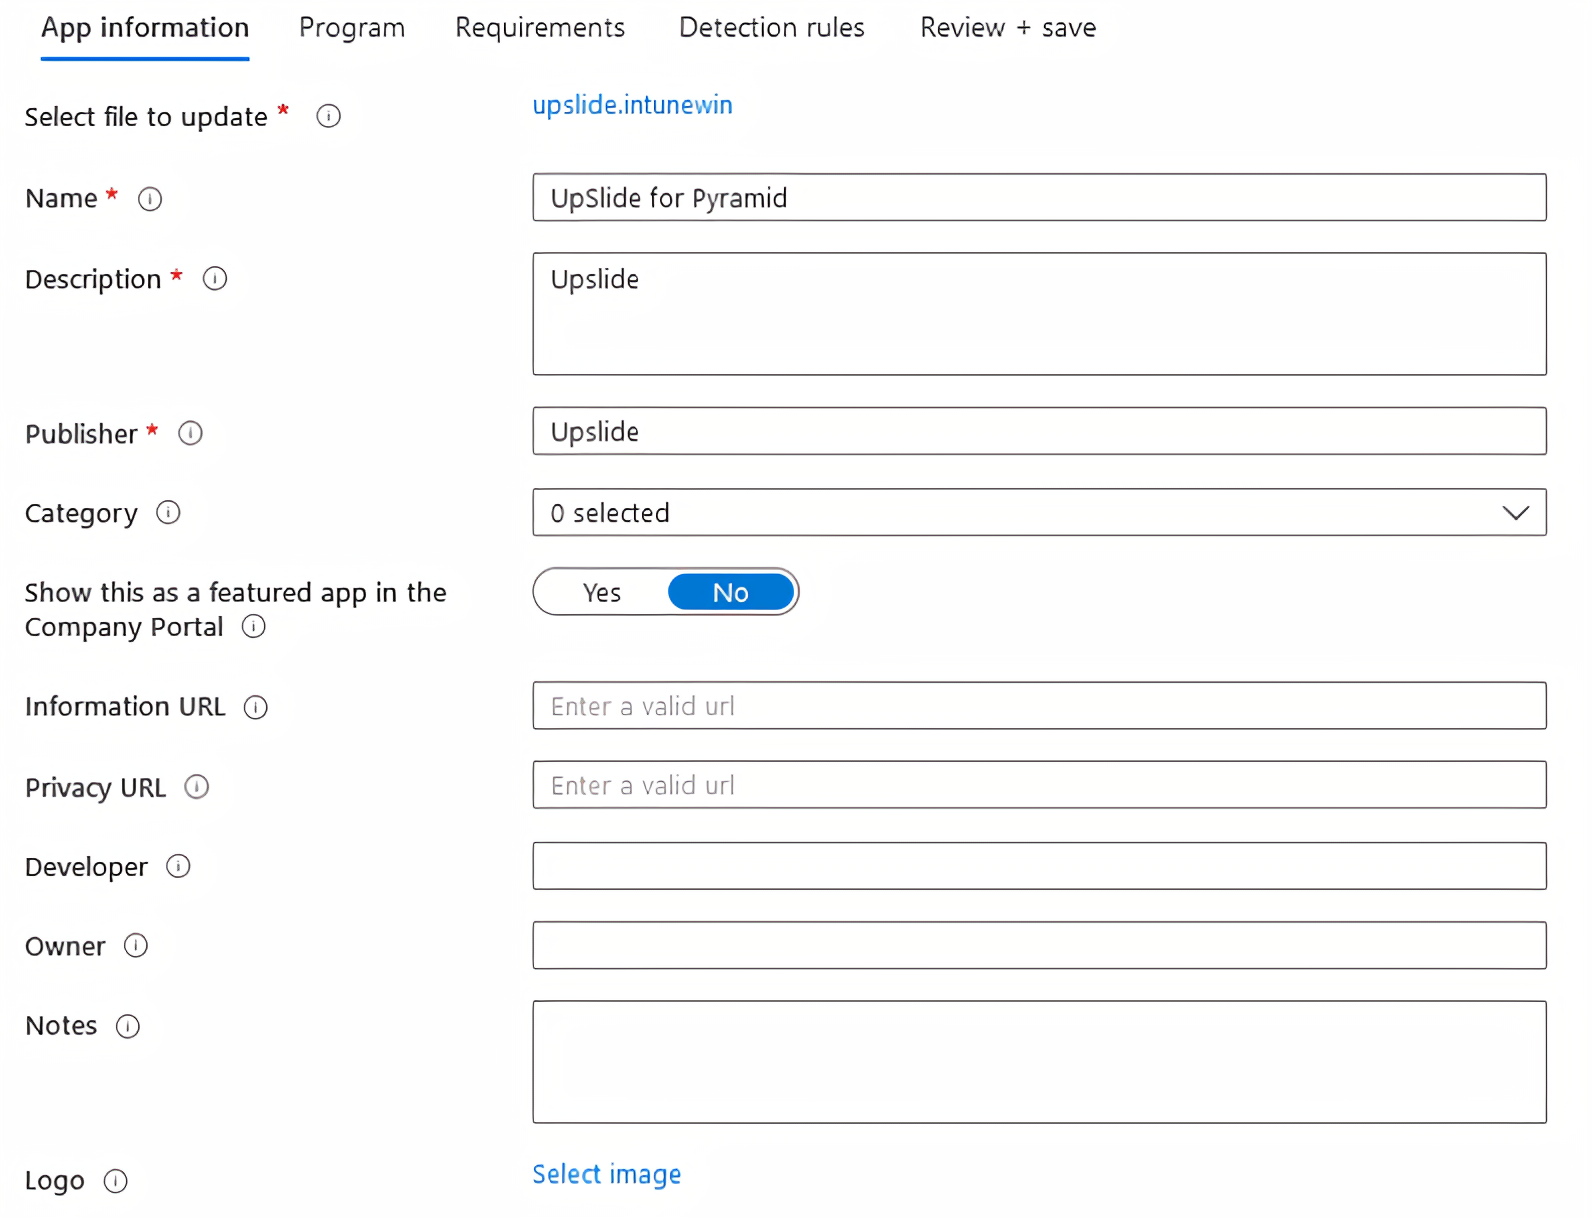Set featured app toggle to Yes
The image size is (1593, 1218).
point(602,592)
